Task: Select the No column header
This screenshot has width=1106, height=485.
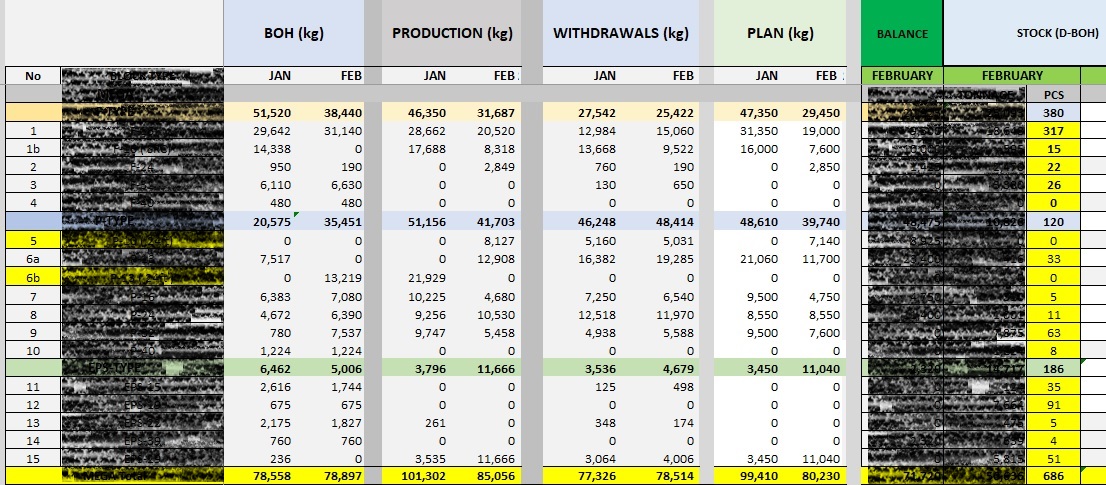Action: click(x=33, y=76)
